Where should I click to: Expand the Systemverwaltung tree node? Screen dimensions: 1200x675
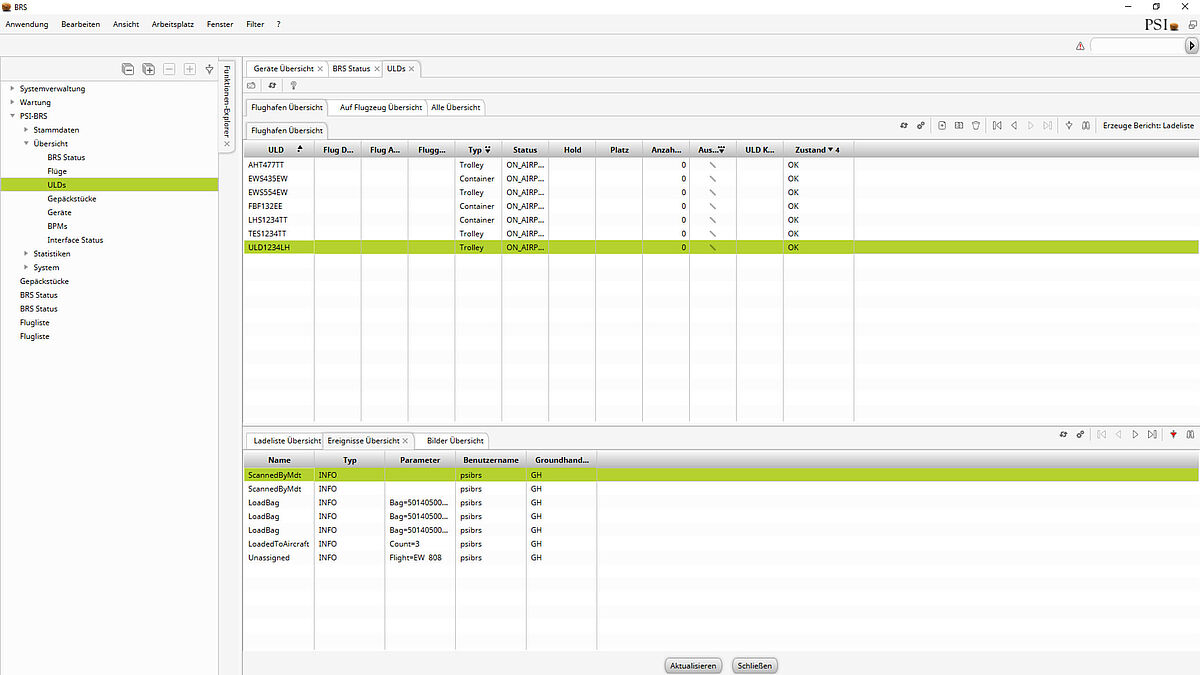point(12,88)
